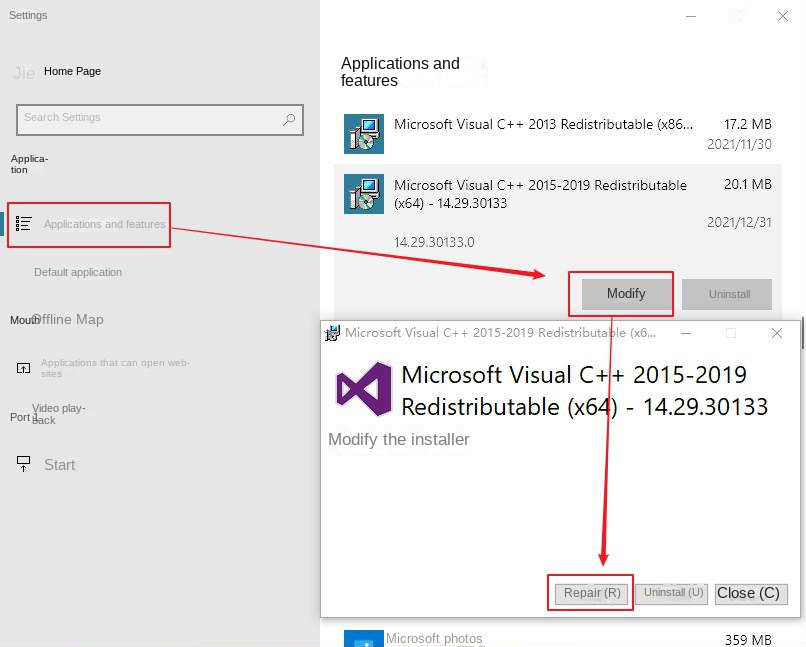
Task: Click the Uninstall button beside Modify
Action: 727,294
